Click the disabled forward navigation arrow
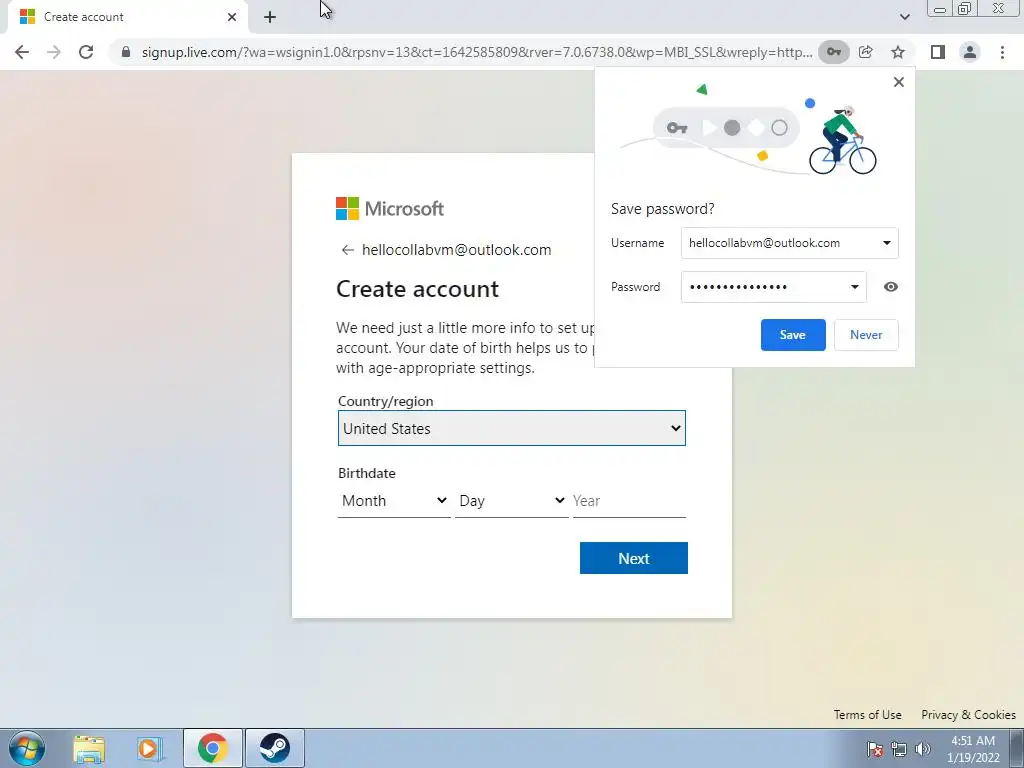This screenshot has height=768, width=1024. click(54, 52)
